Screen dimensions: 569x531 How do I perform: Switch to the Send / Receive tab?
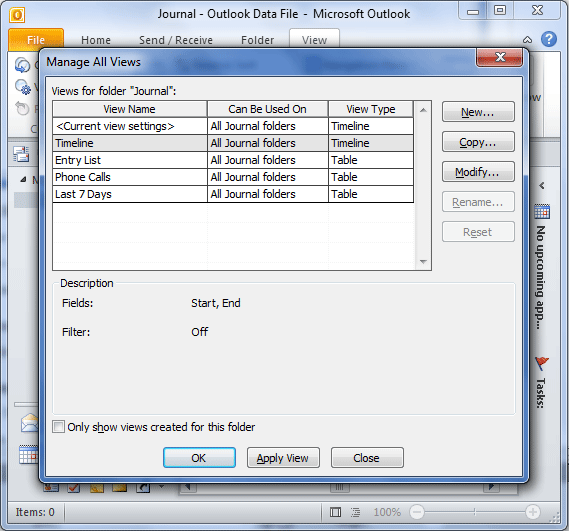coord(176,40)
